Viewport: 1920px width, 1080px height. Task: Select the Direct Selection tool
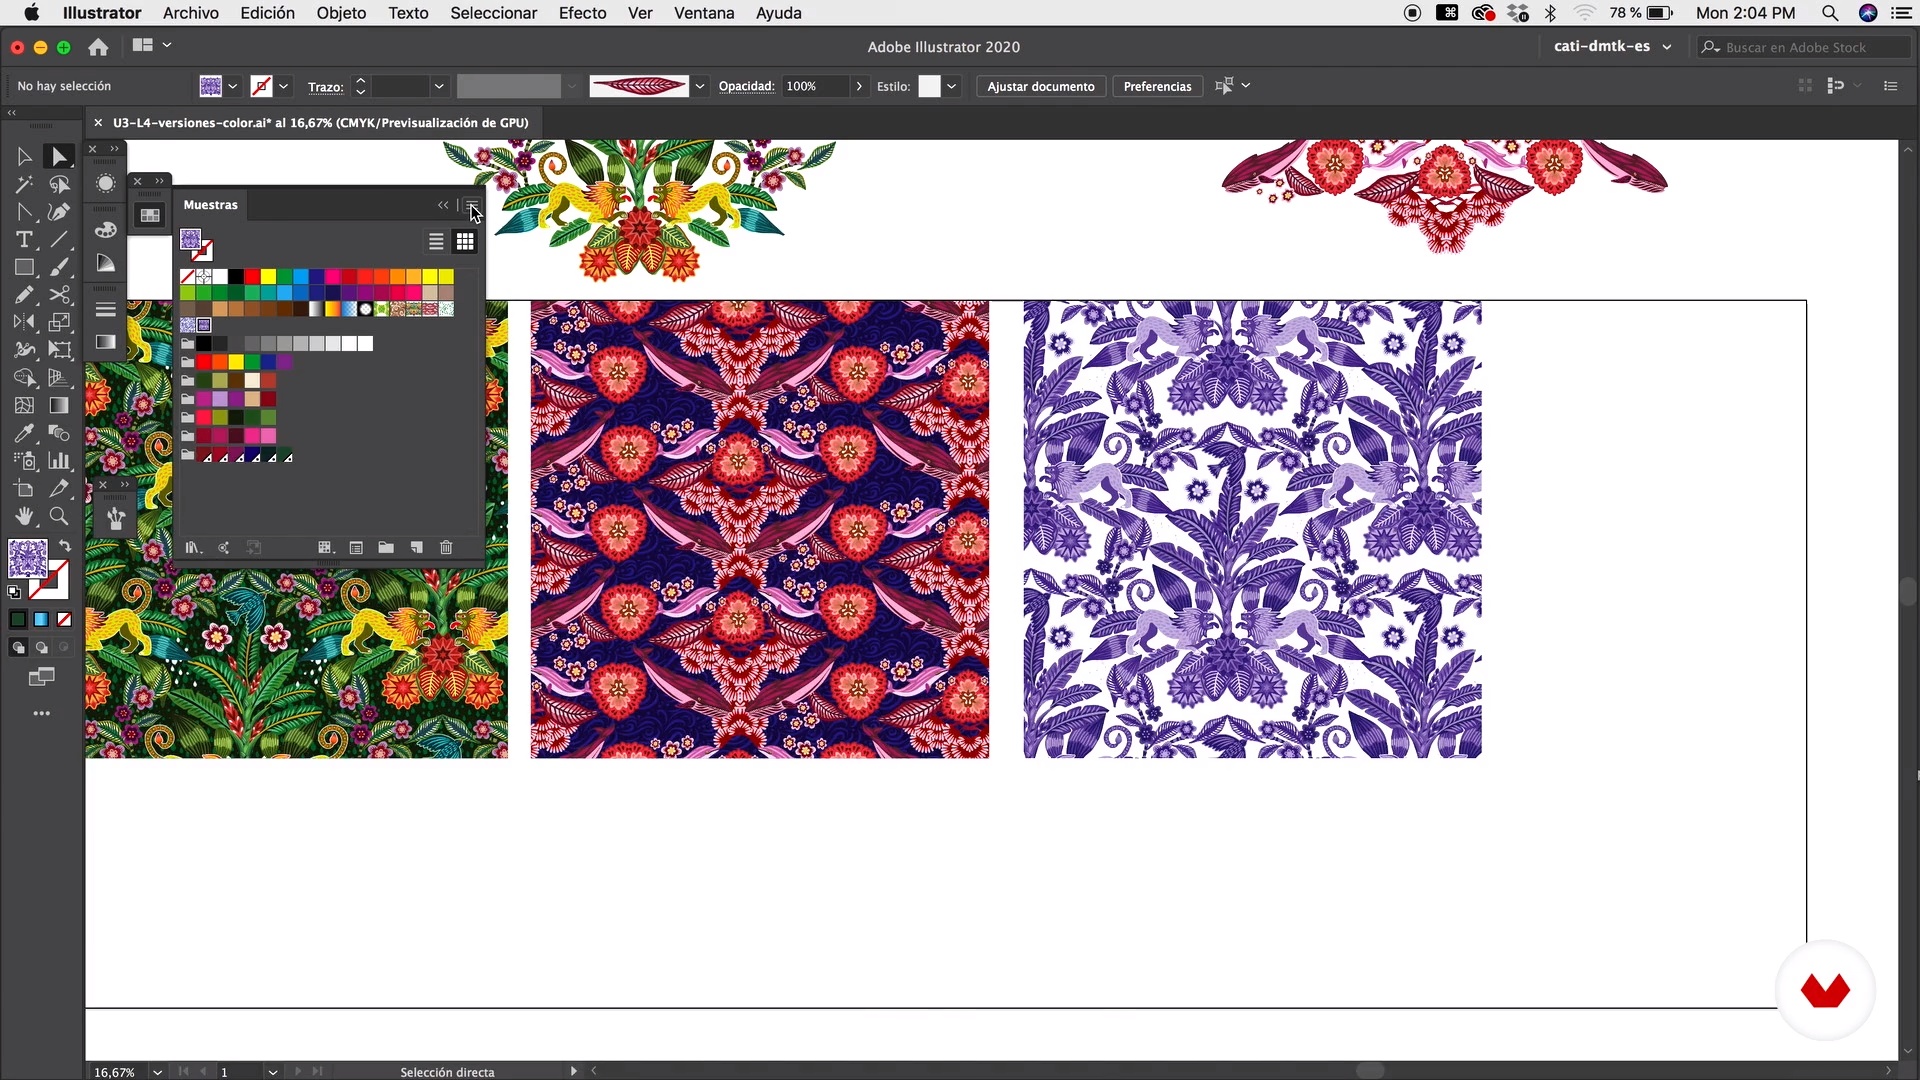59,157
